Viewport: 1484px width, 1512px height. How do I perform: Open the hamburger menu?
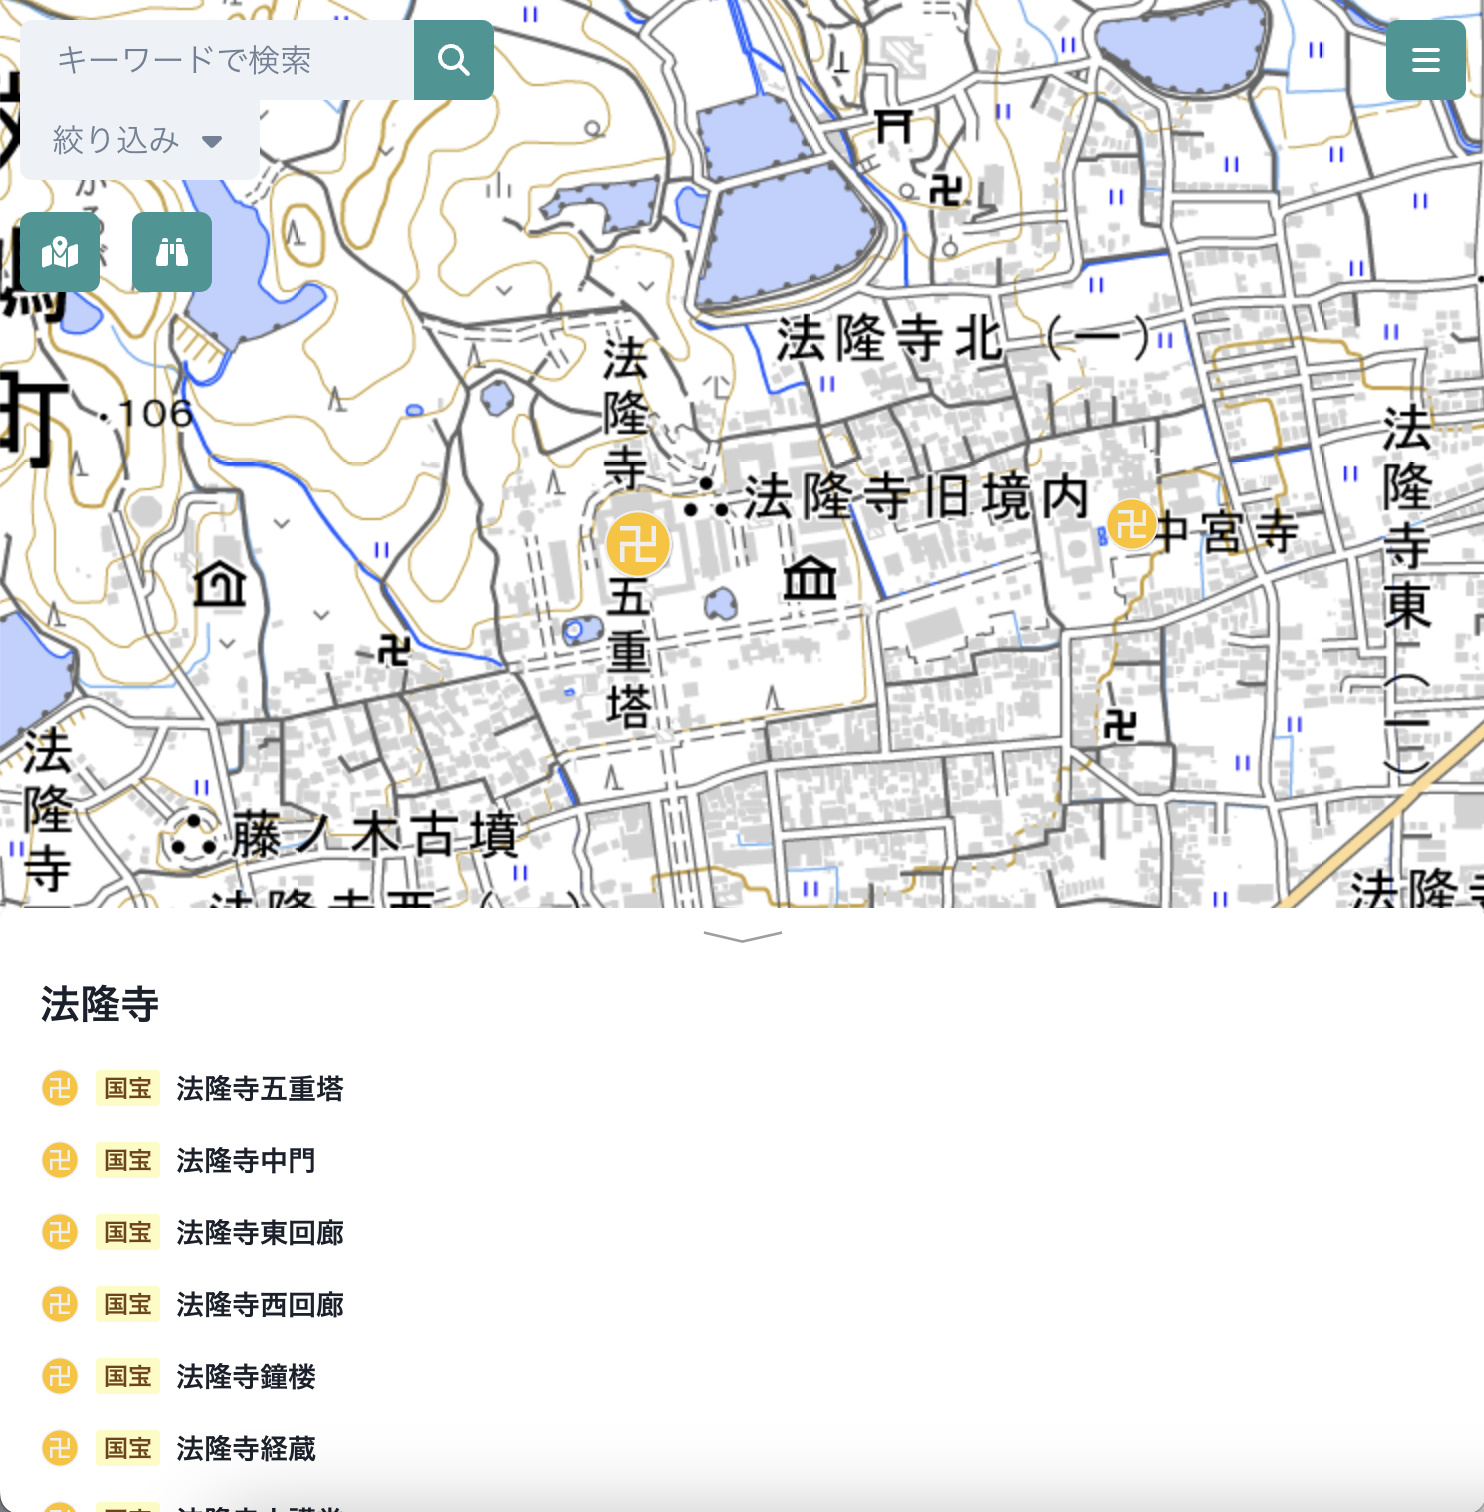(x=1425, y=60)
